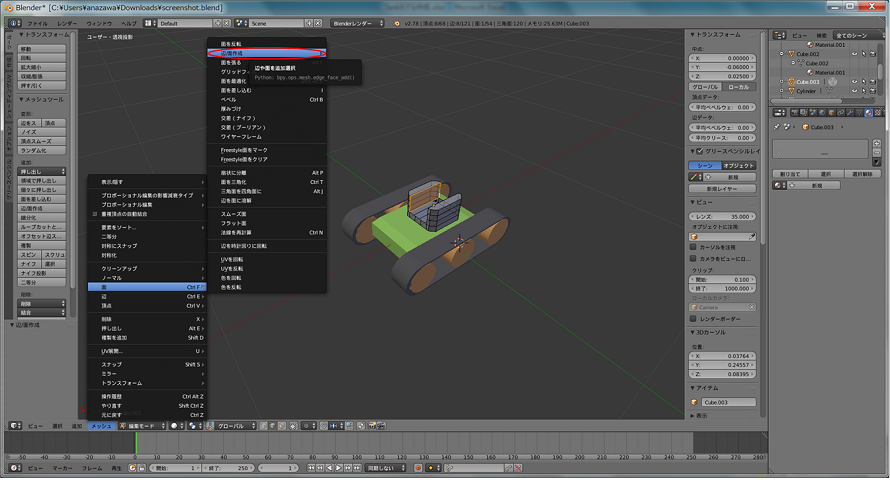Toggle visibility eye for Cube.002
Viewport: 890px width, 480px height.
click(856, 54)
